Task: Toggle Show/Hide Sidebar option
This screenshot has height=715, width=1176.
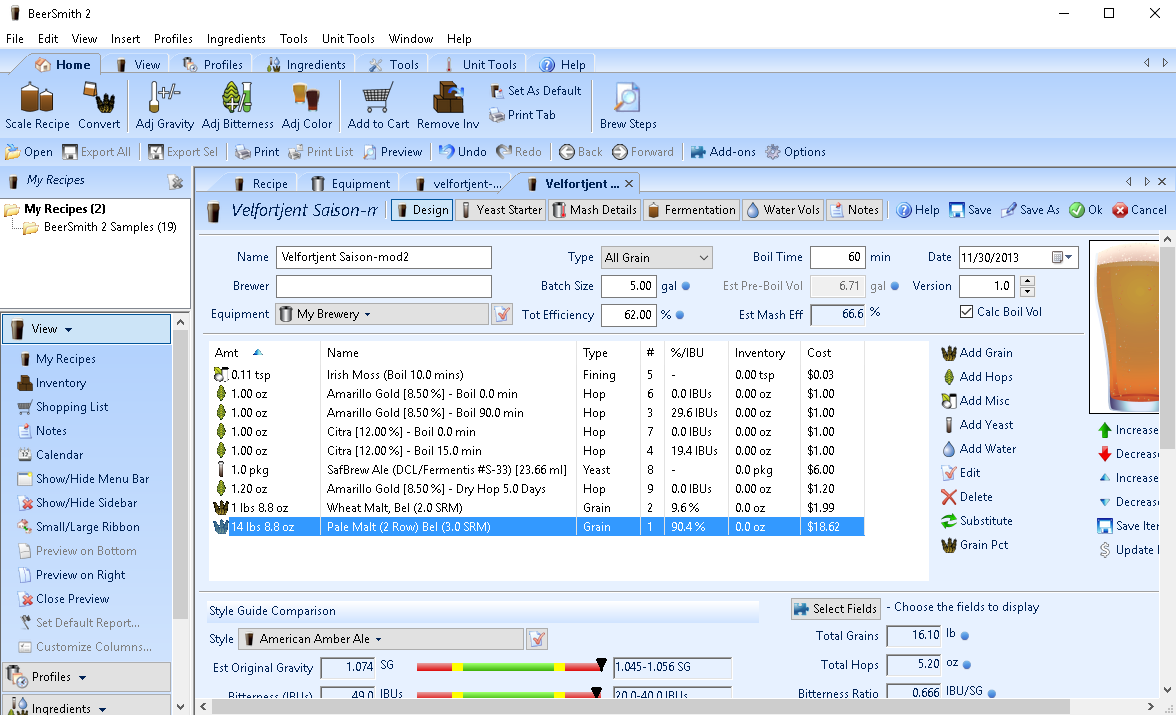Action: tap(86, 503)
